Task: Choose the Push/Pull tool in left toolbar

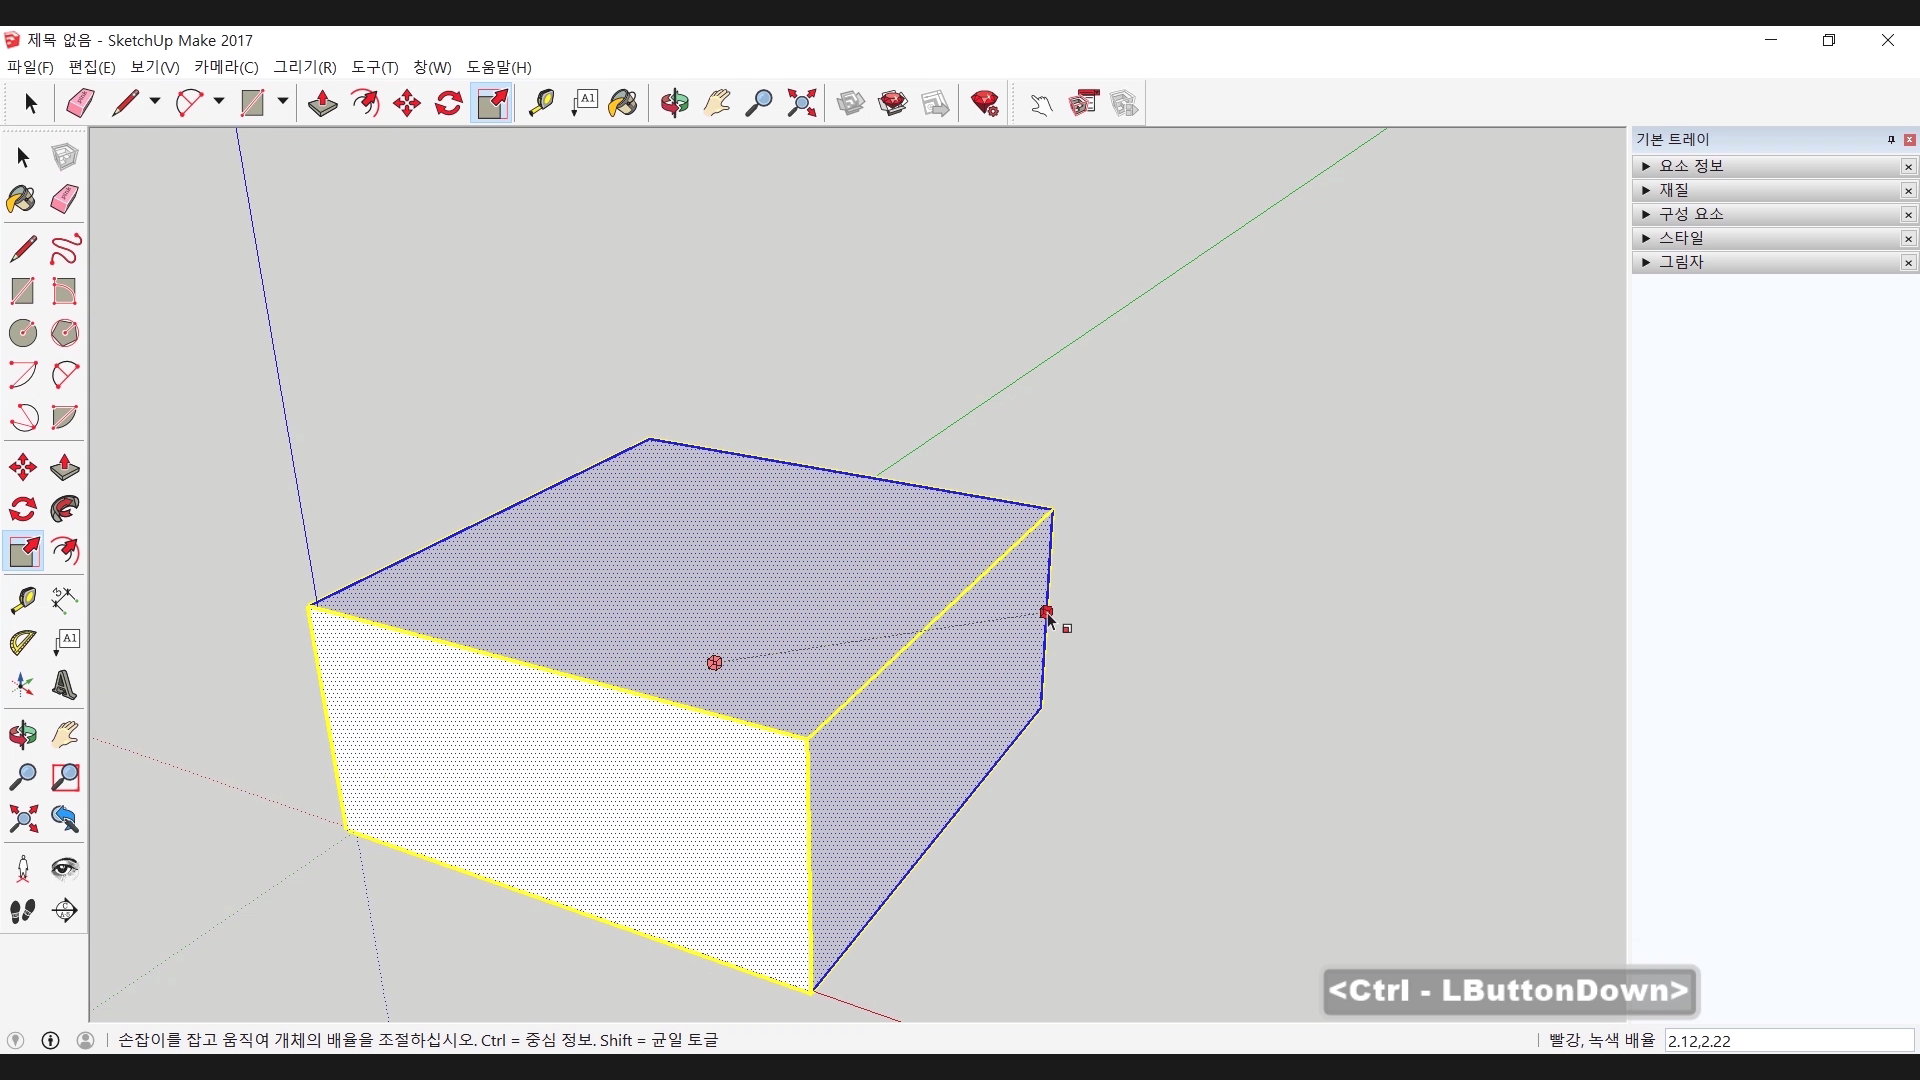Action: pyautogui.click(x=64, y=467)
